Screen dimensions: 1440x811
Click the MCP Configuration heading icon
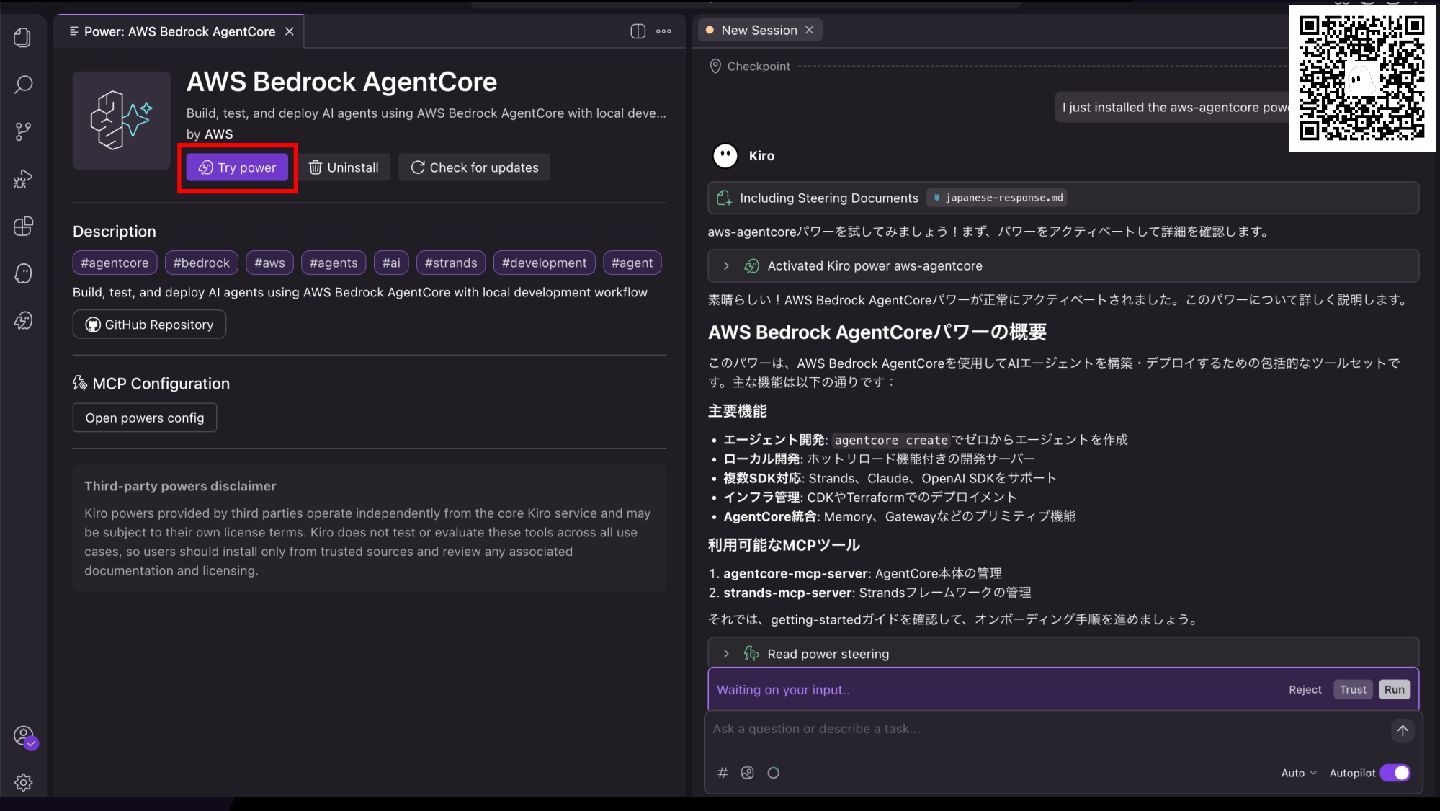[80, 383]
